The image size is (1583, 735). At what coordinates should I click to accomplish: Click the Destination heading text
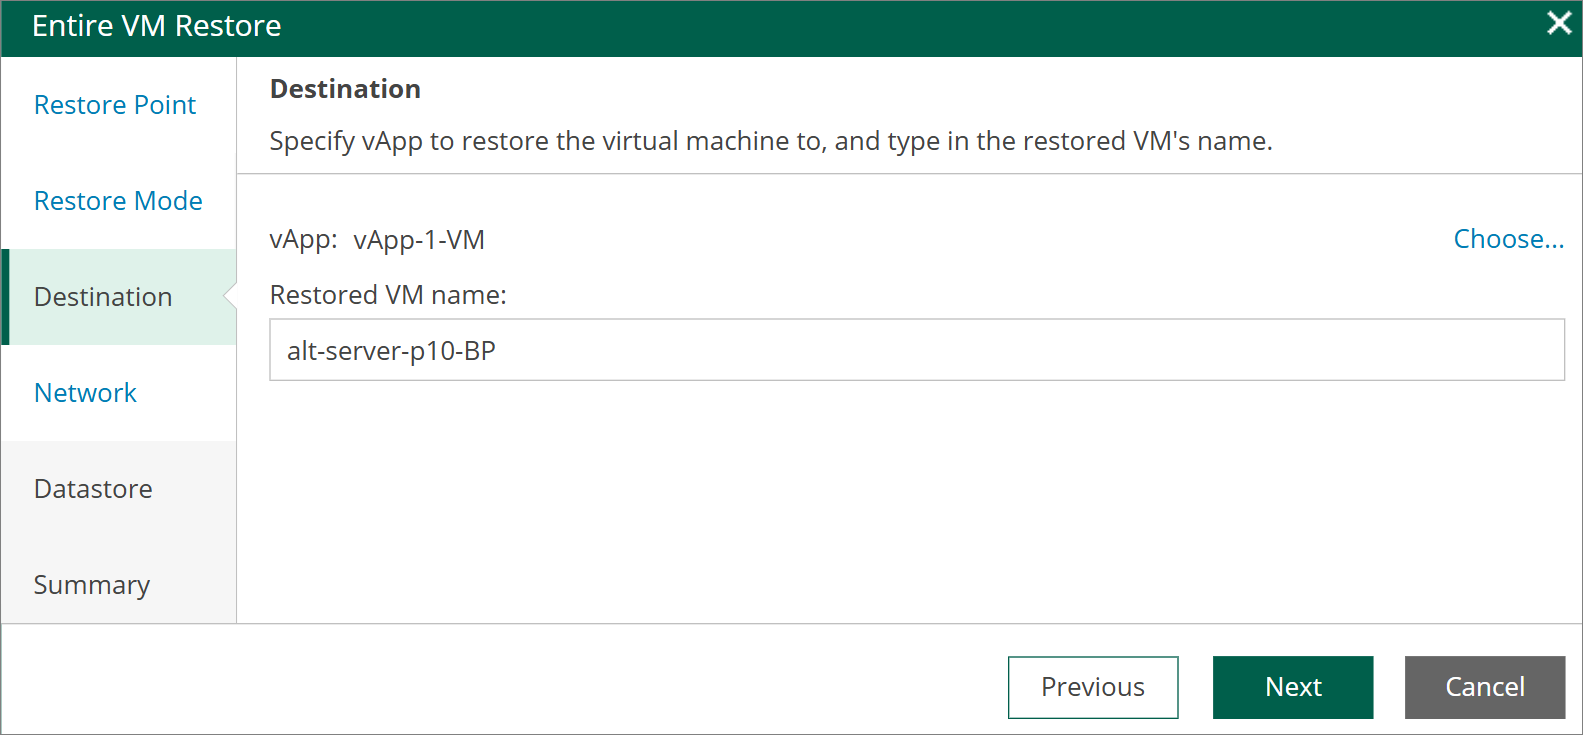tap(345, 89)
